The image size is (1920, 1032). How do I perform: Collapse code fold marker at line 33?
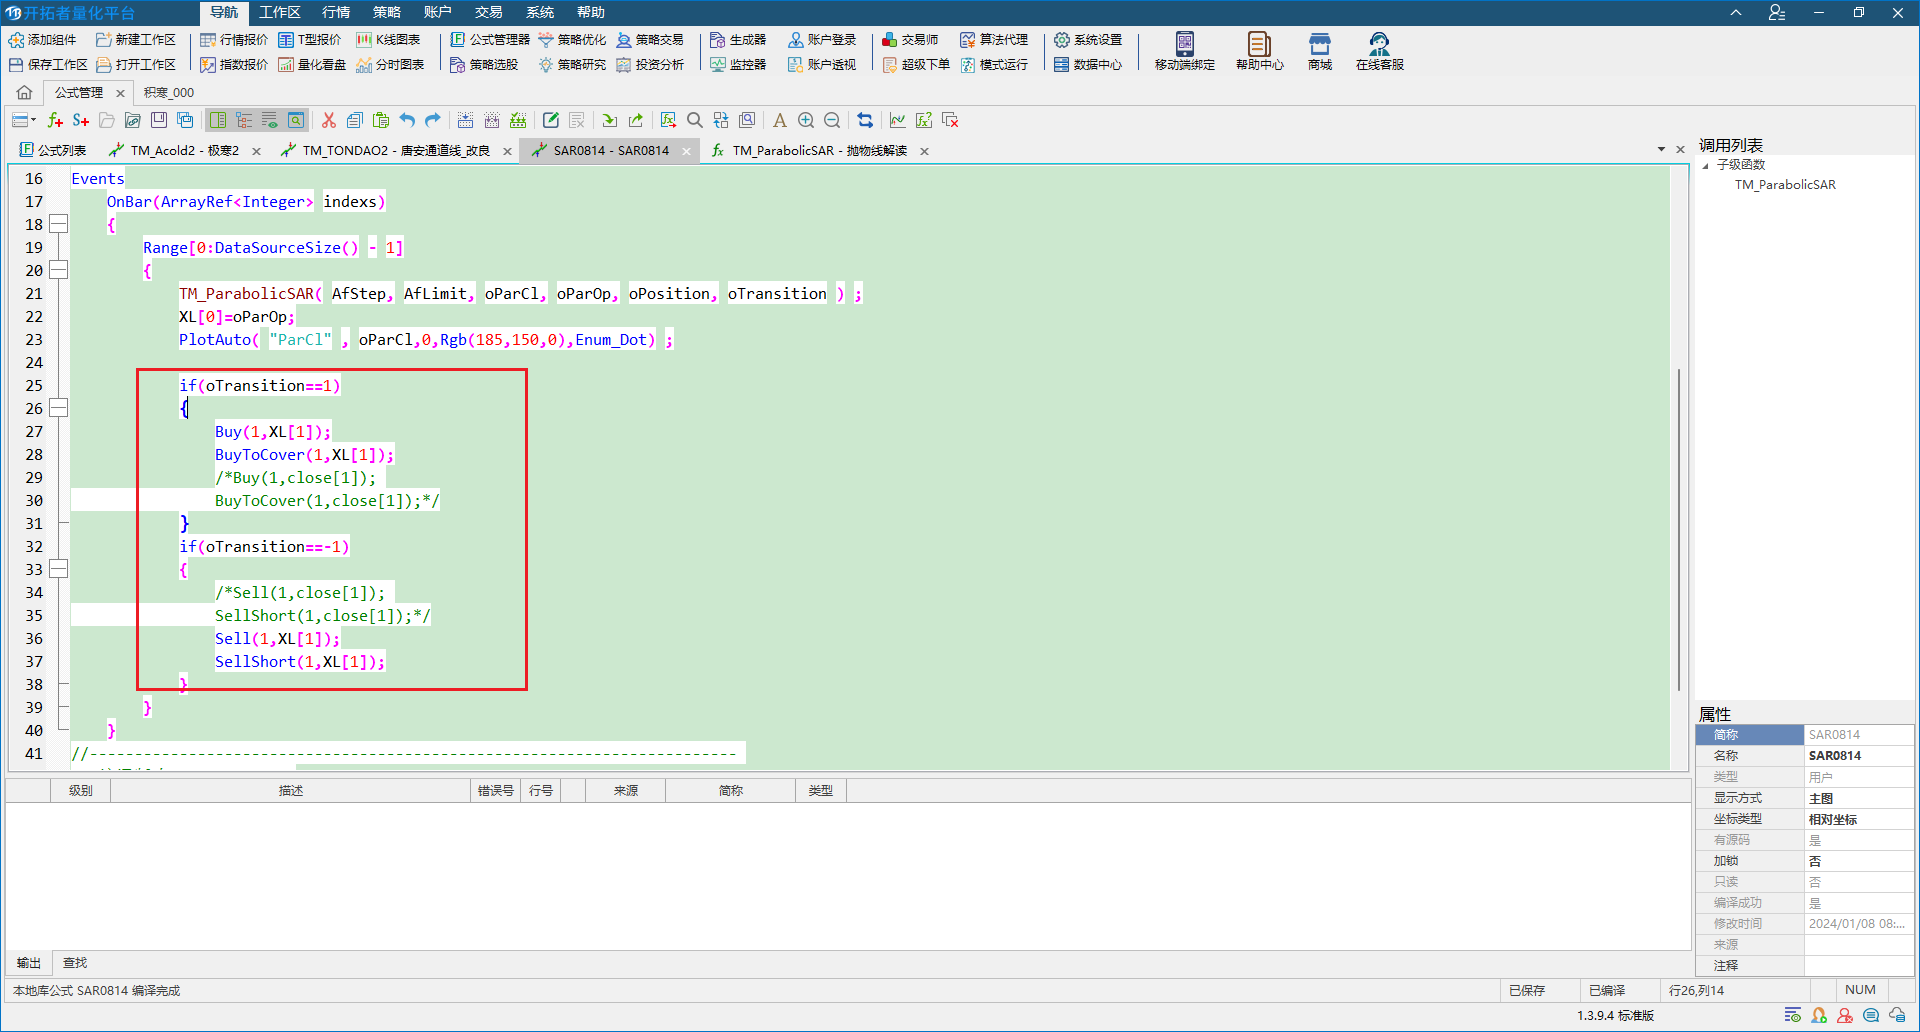point(59,569)
